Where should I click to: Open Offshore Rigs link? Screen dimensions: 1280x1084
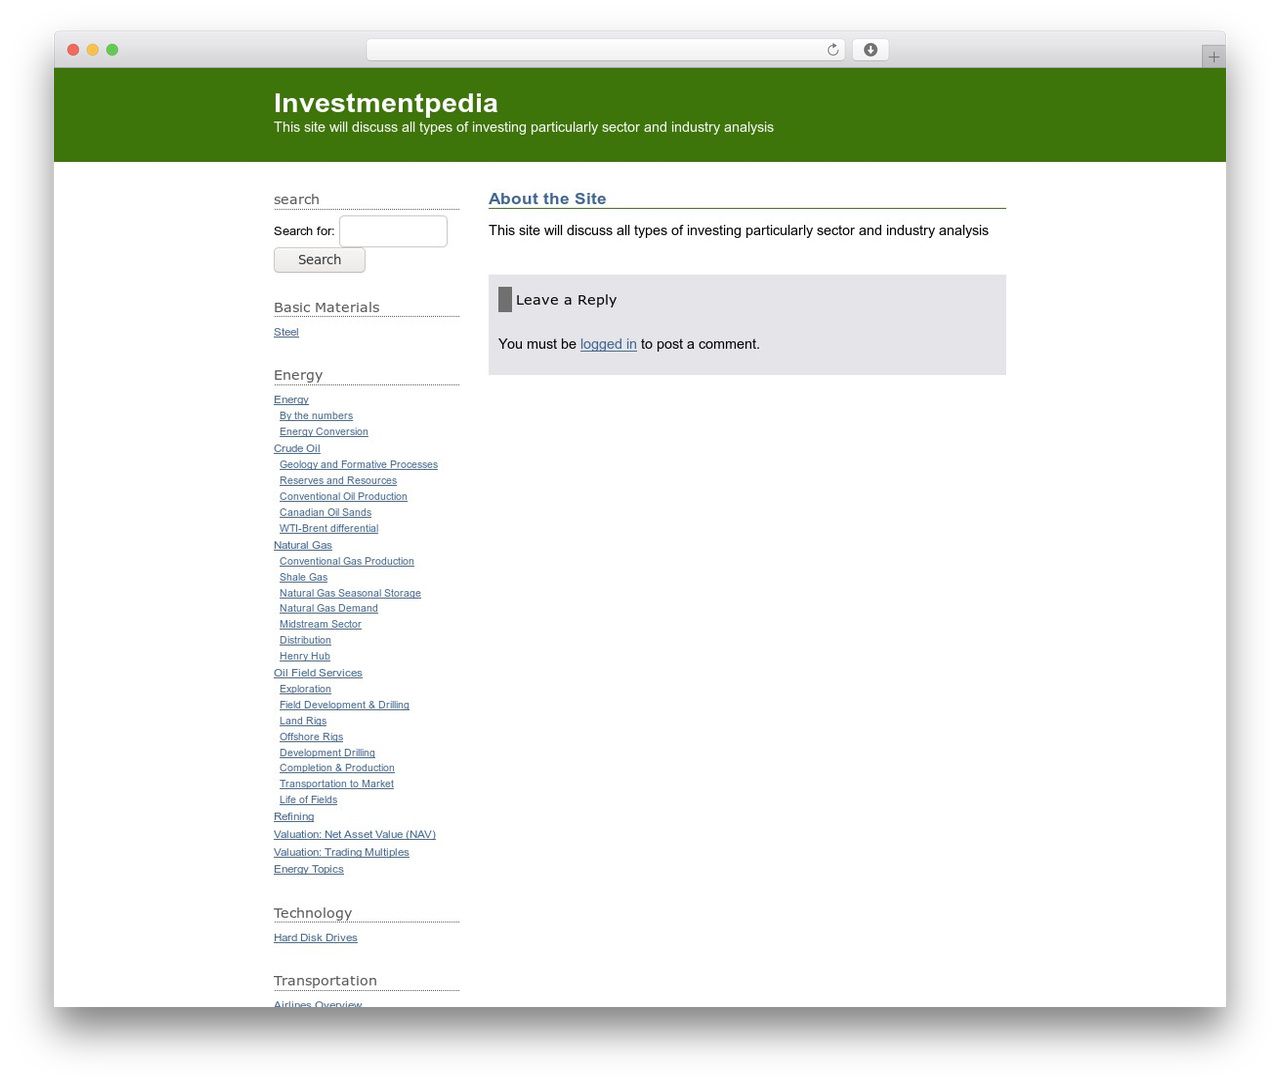point(311,738)
